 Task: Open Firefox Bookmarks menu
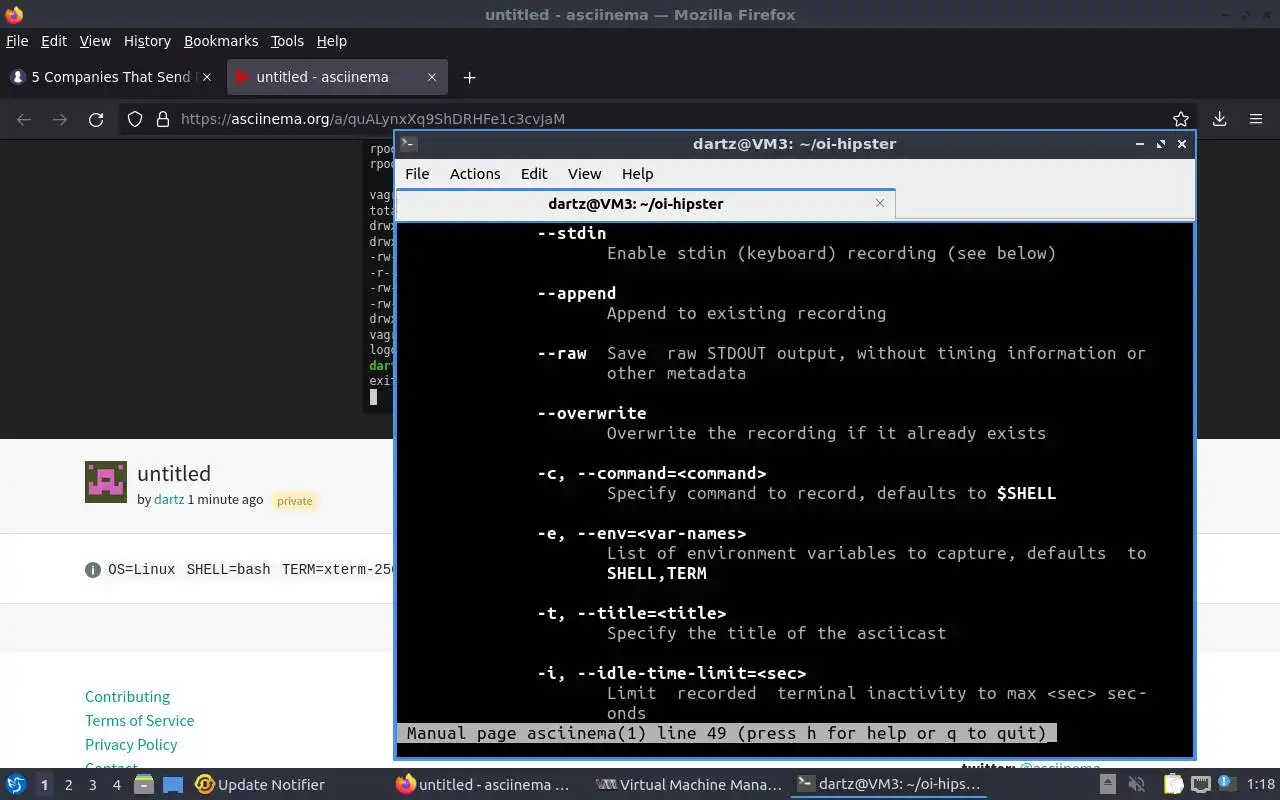(x=221, y=41)
